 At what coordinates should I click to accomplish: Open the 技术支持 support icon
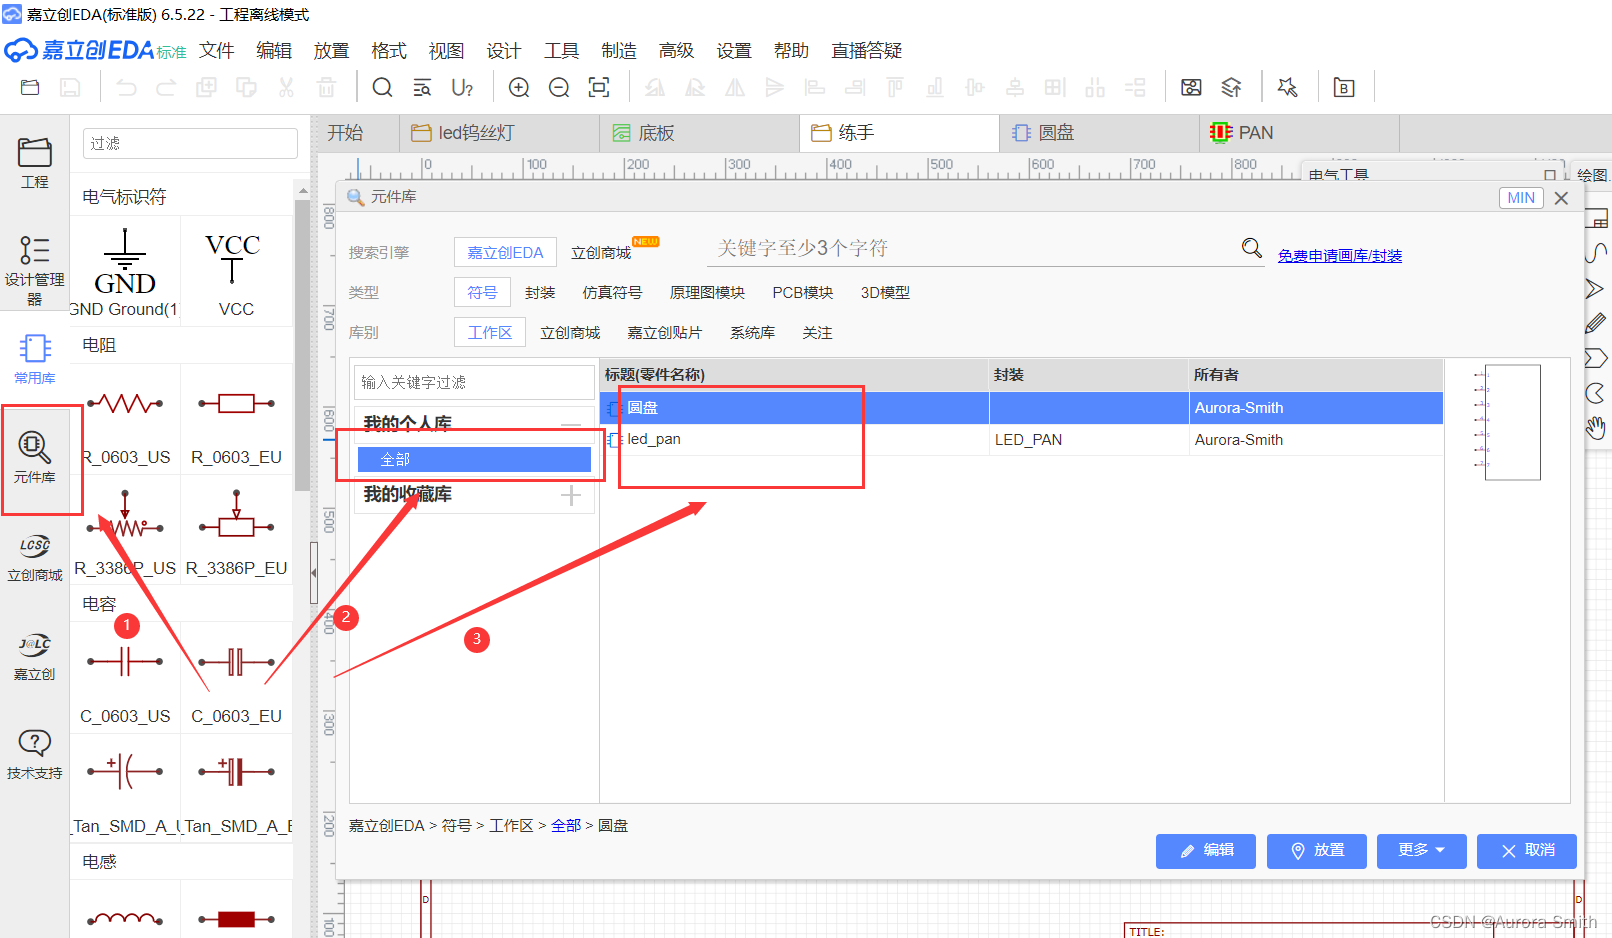[x=34, y=755]
